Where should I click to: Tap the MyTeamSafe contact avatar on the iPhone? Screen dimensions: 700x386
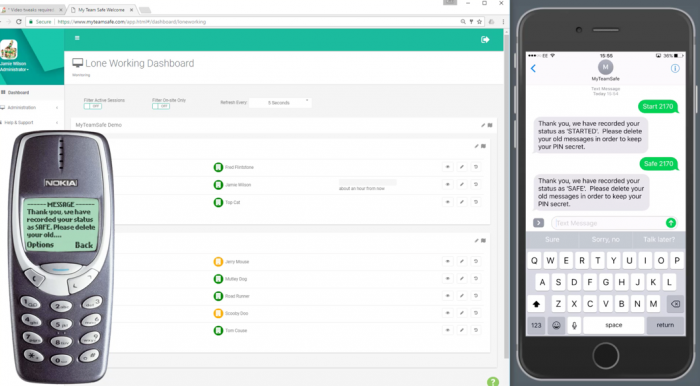(605, 67)
